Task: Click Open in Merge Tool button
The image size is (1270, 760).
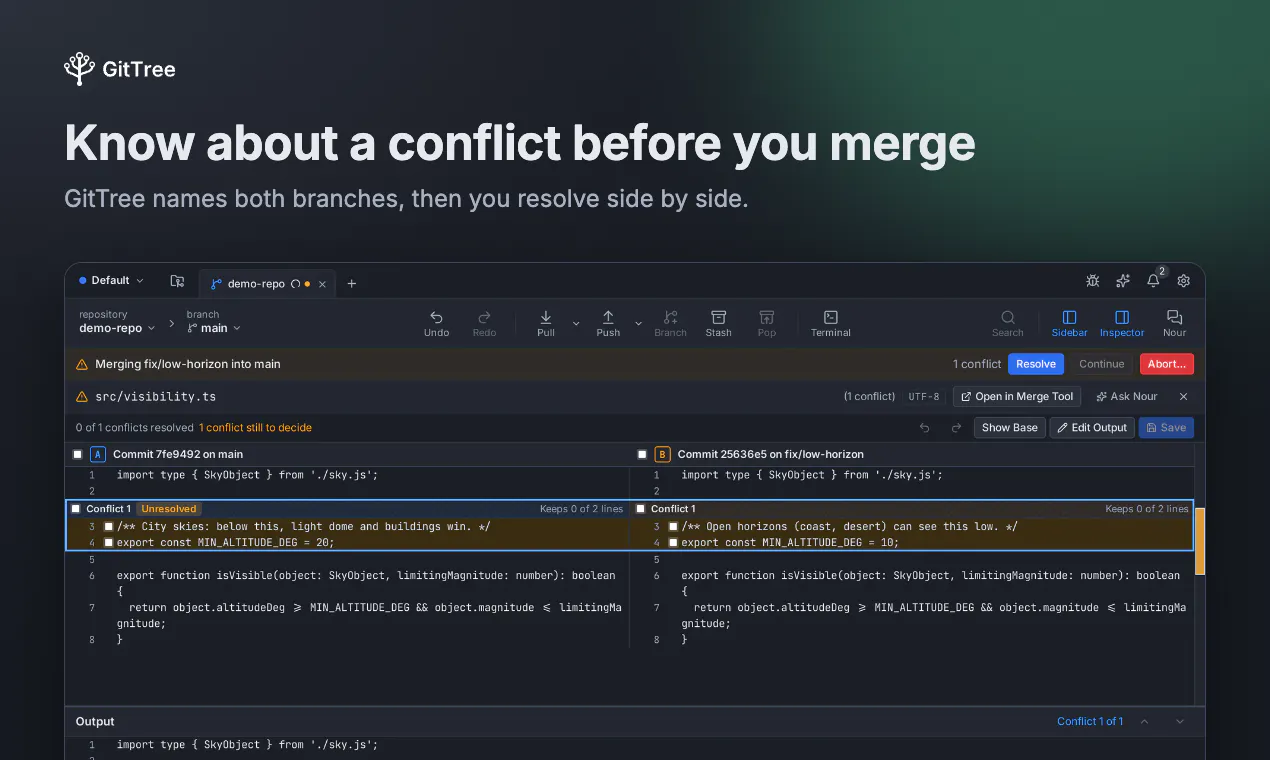Action: 1017,397
